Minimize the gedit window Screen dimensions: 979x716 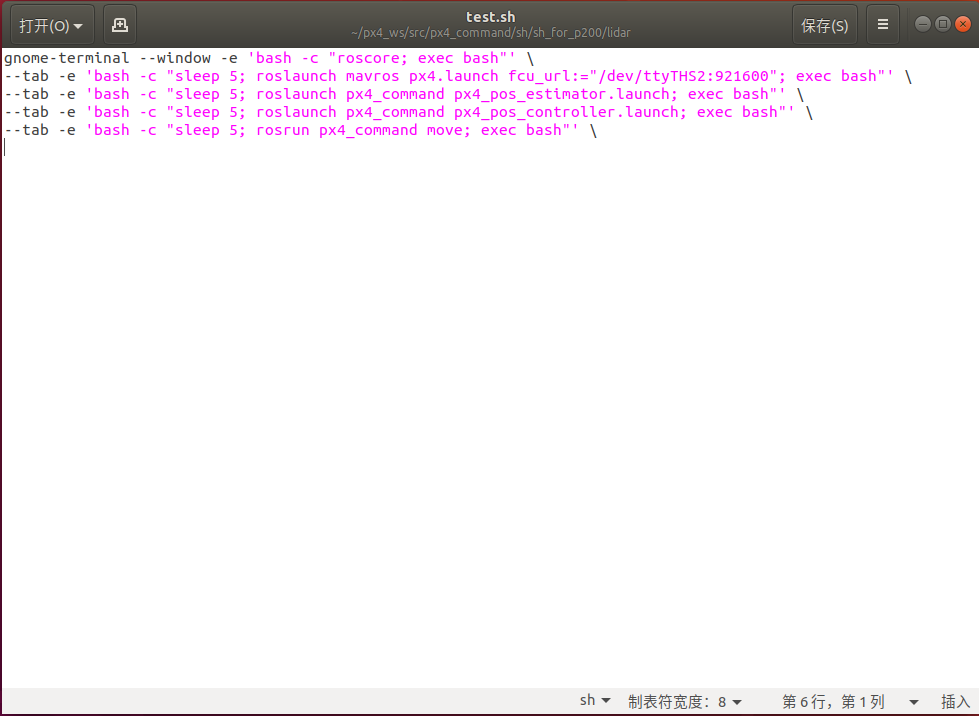click(923, 24)
